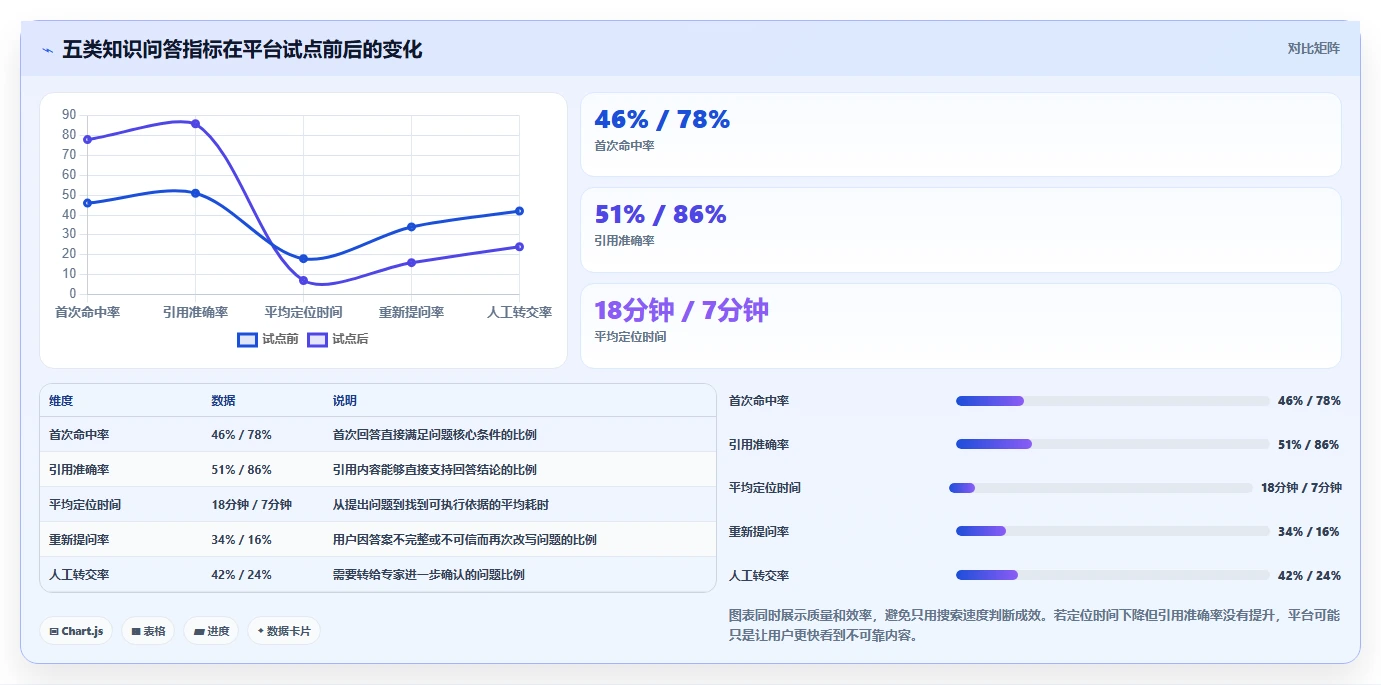Select the Chart.js chip
Screen dimensions: 1381x685
tap(76, 631)
